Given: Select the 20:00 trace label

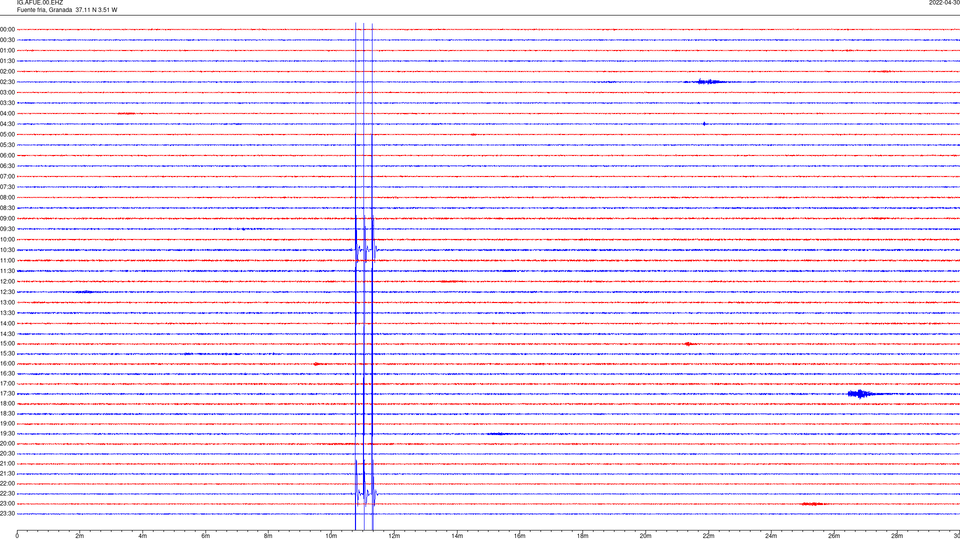Looking at the screenshot, I should tap(7, 444).
